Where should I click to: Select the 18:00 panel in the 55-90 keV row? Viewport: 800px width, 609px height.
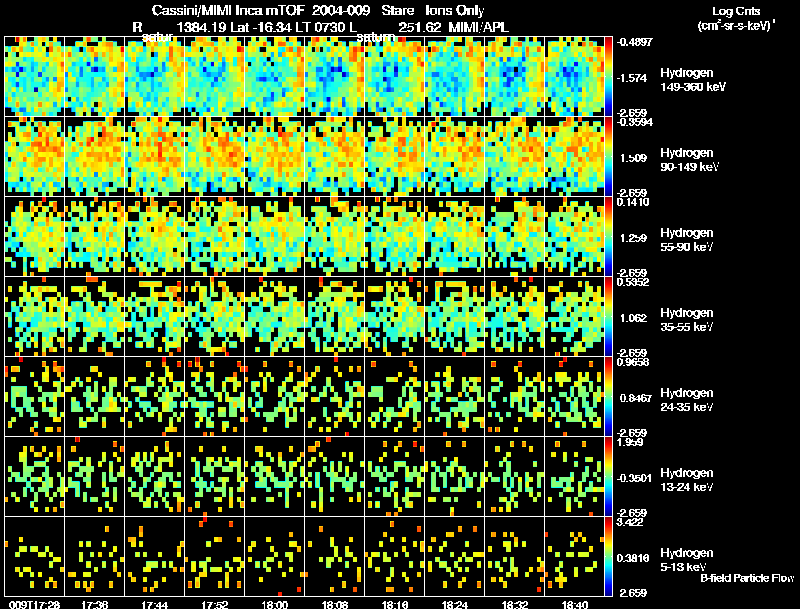274,236
